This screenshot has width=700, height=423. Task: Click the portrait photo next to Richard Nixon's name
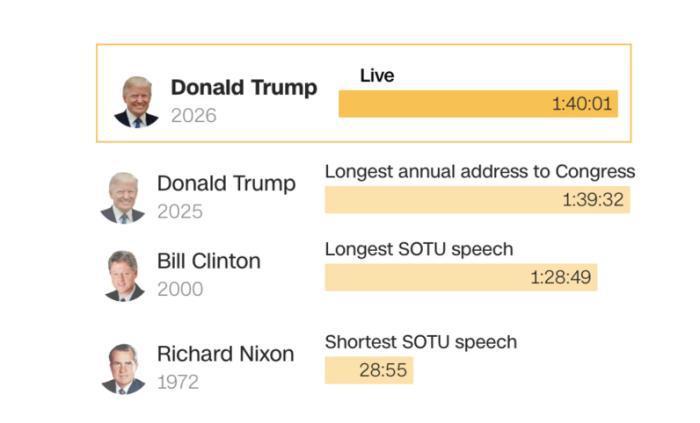[x=123, y=368]
